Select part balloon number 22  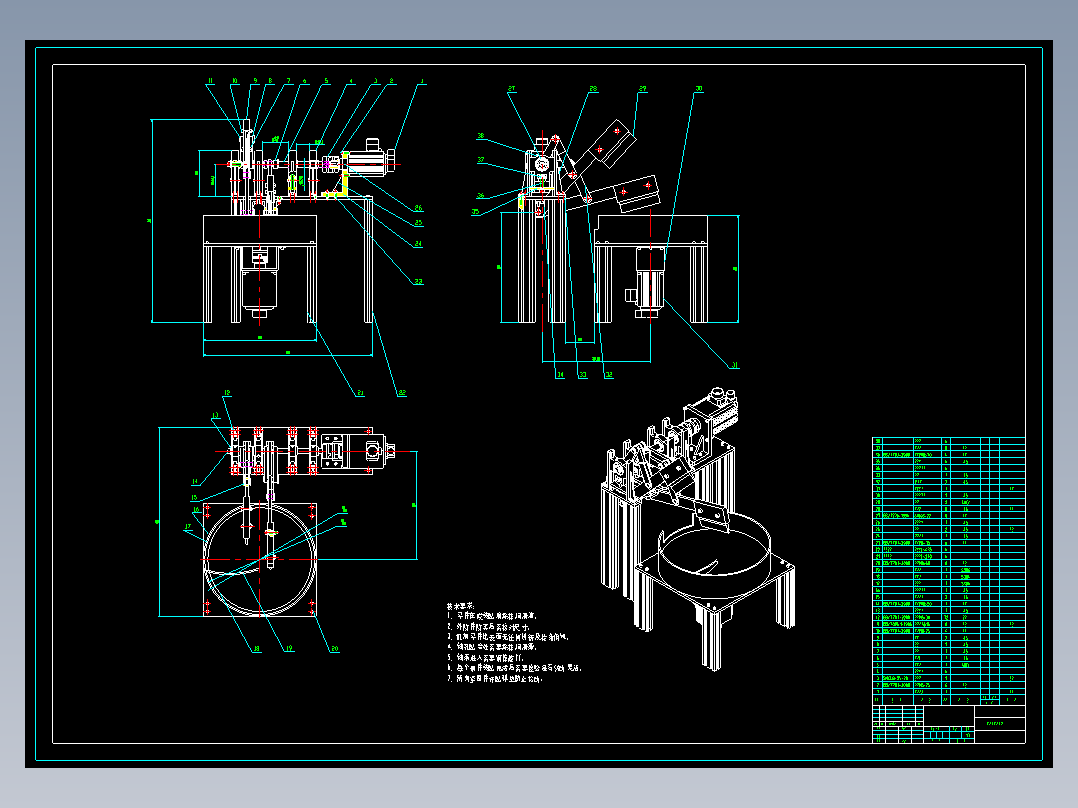(402, 393)
